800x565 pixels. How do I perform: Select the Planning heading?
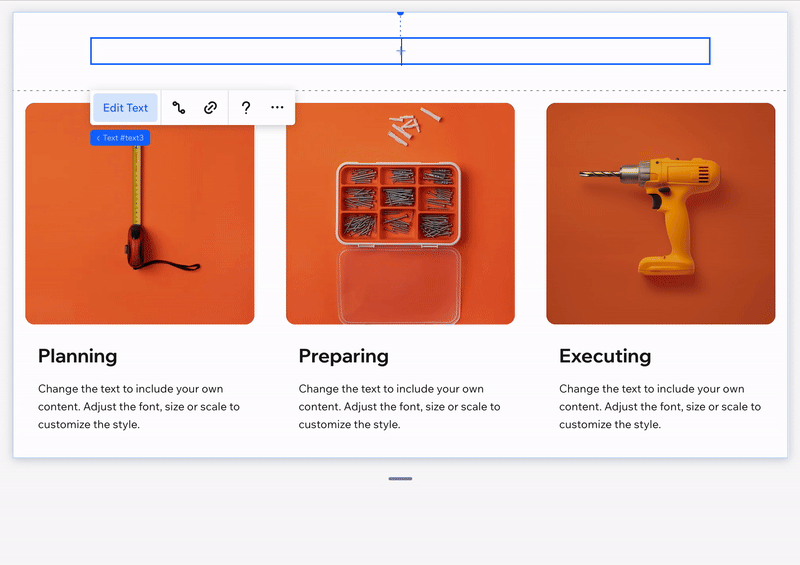tap(78, 356)
